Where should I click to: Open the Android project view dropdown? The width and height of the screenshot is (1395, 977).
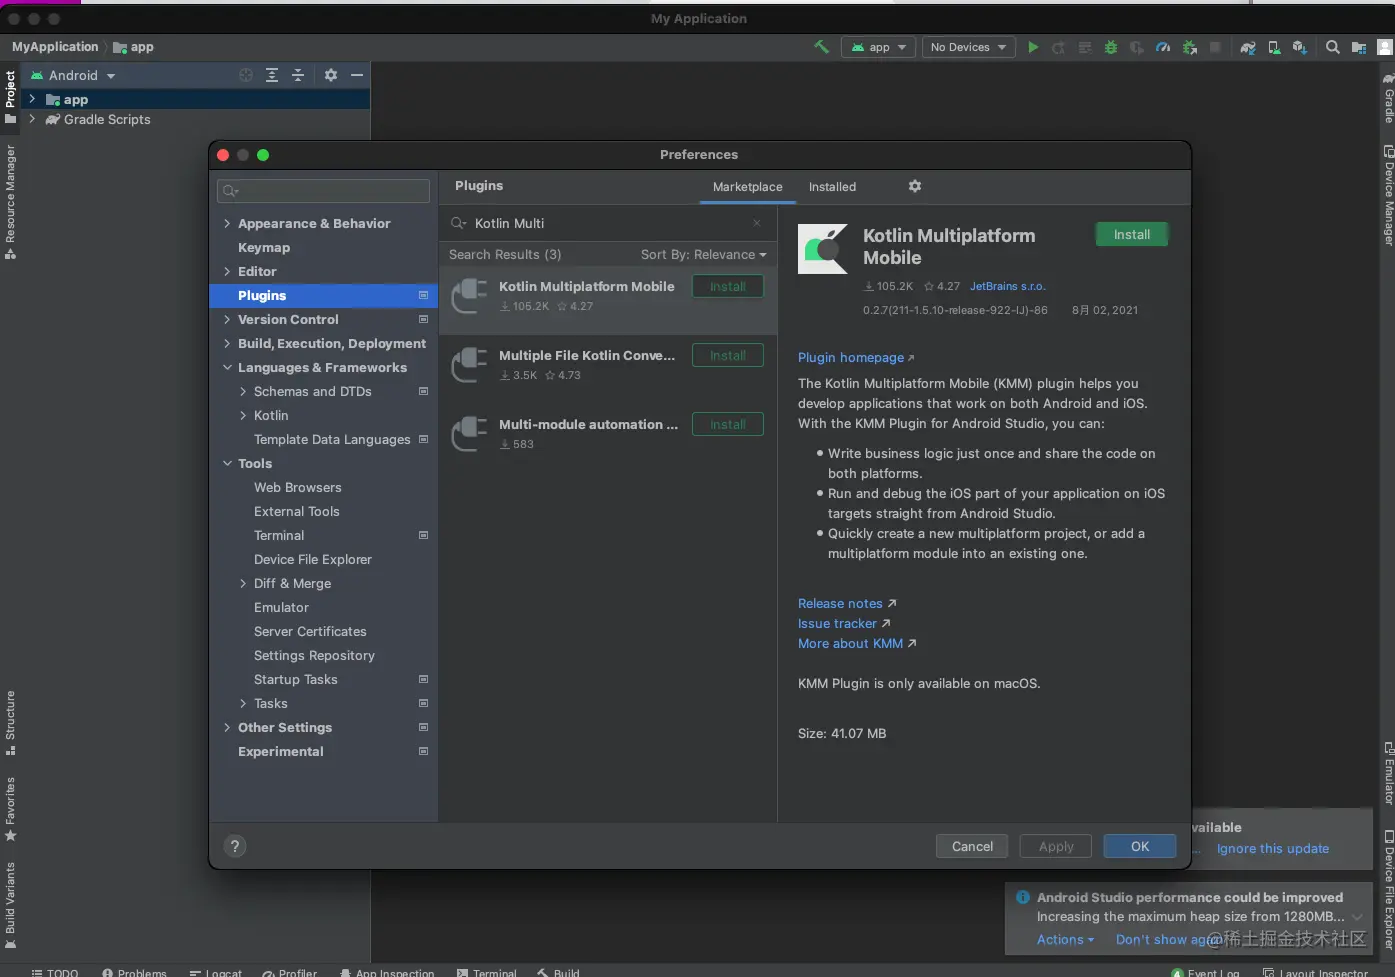pos(73,75)
